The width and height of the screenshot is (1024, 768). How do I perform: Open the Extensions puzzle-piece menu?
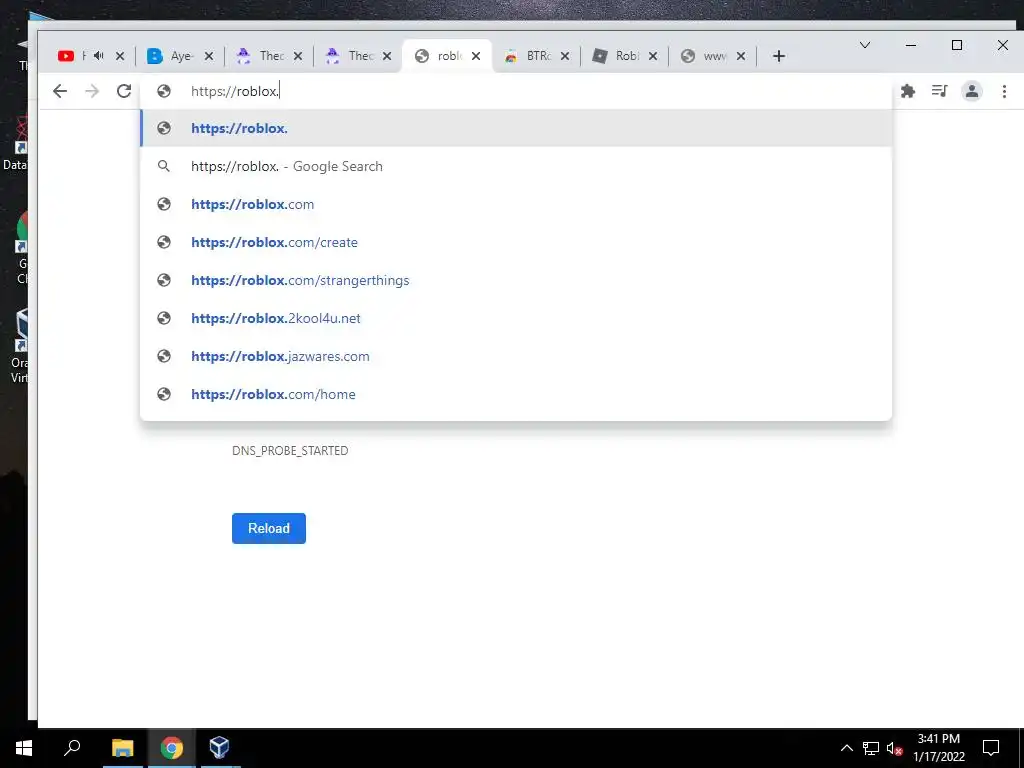pyautogui.click(x=908, y=91)
